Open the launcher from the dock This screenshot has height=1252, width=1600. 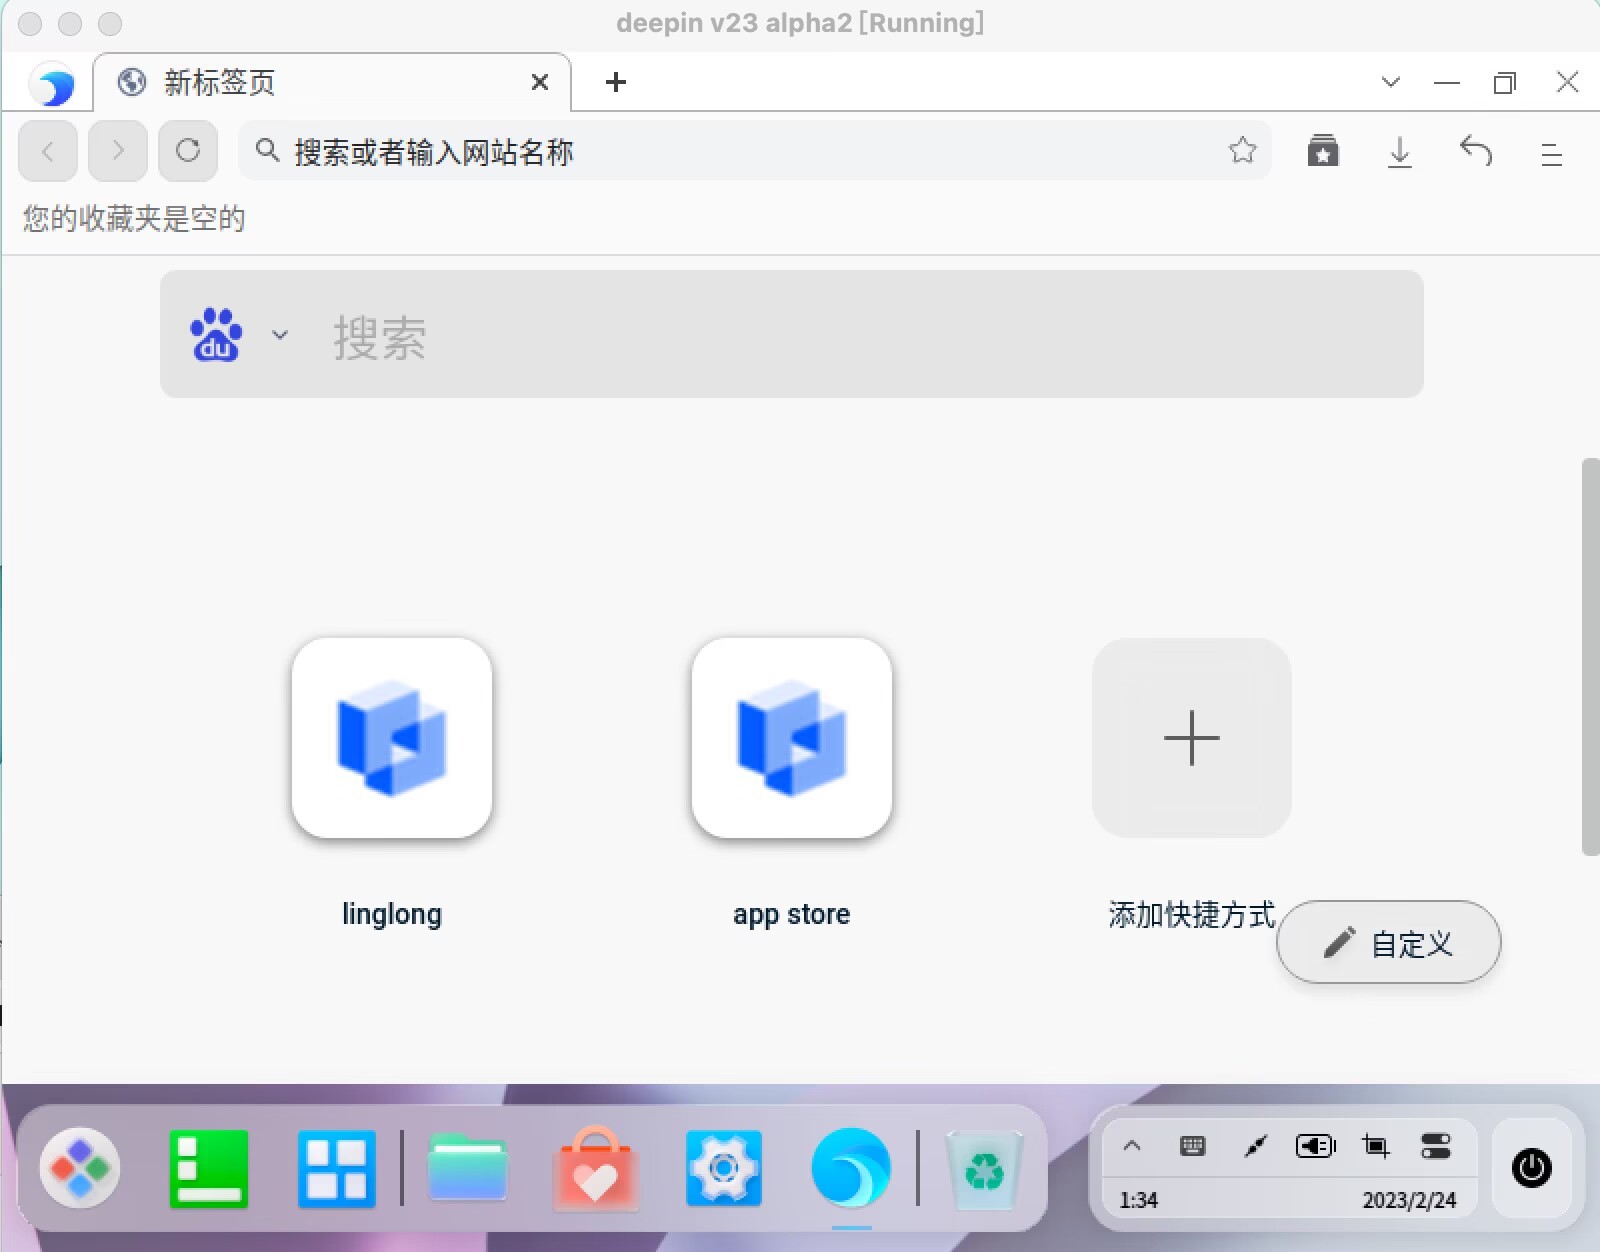pyautogui.click(x=80, y=1168)
